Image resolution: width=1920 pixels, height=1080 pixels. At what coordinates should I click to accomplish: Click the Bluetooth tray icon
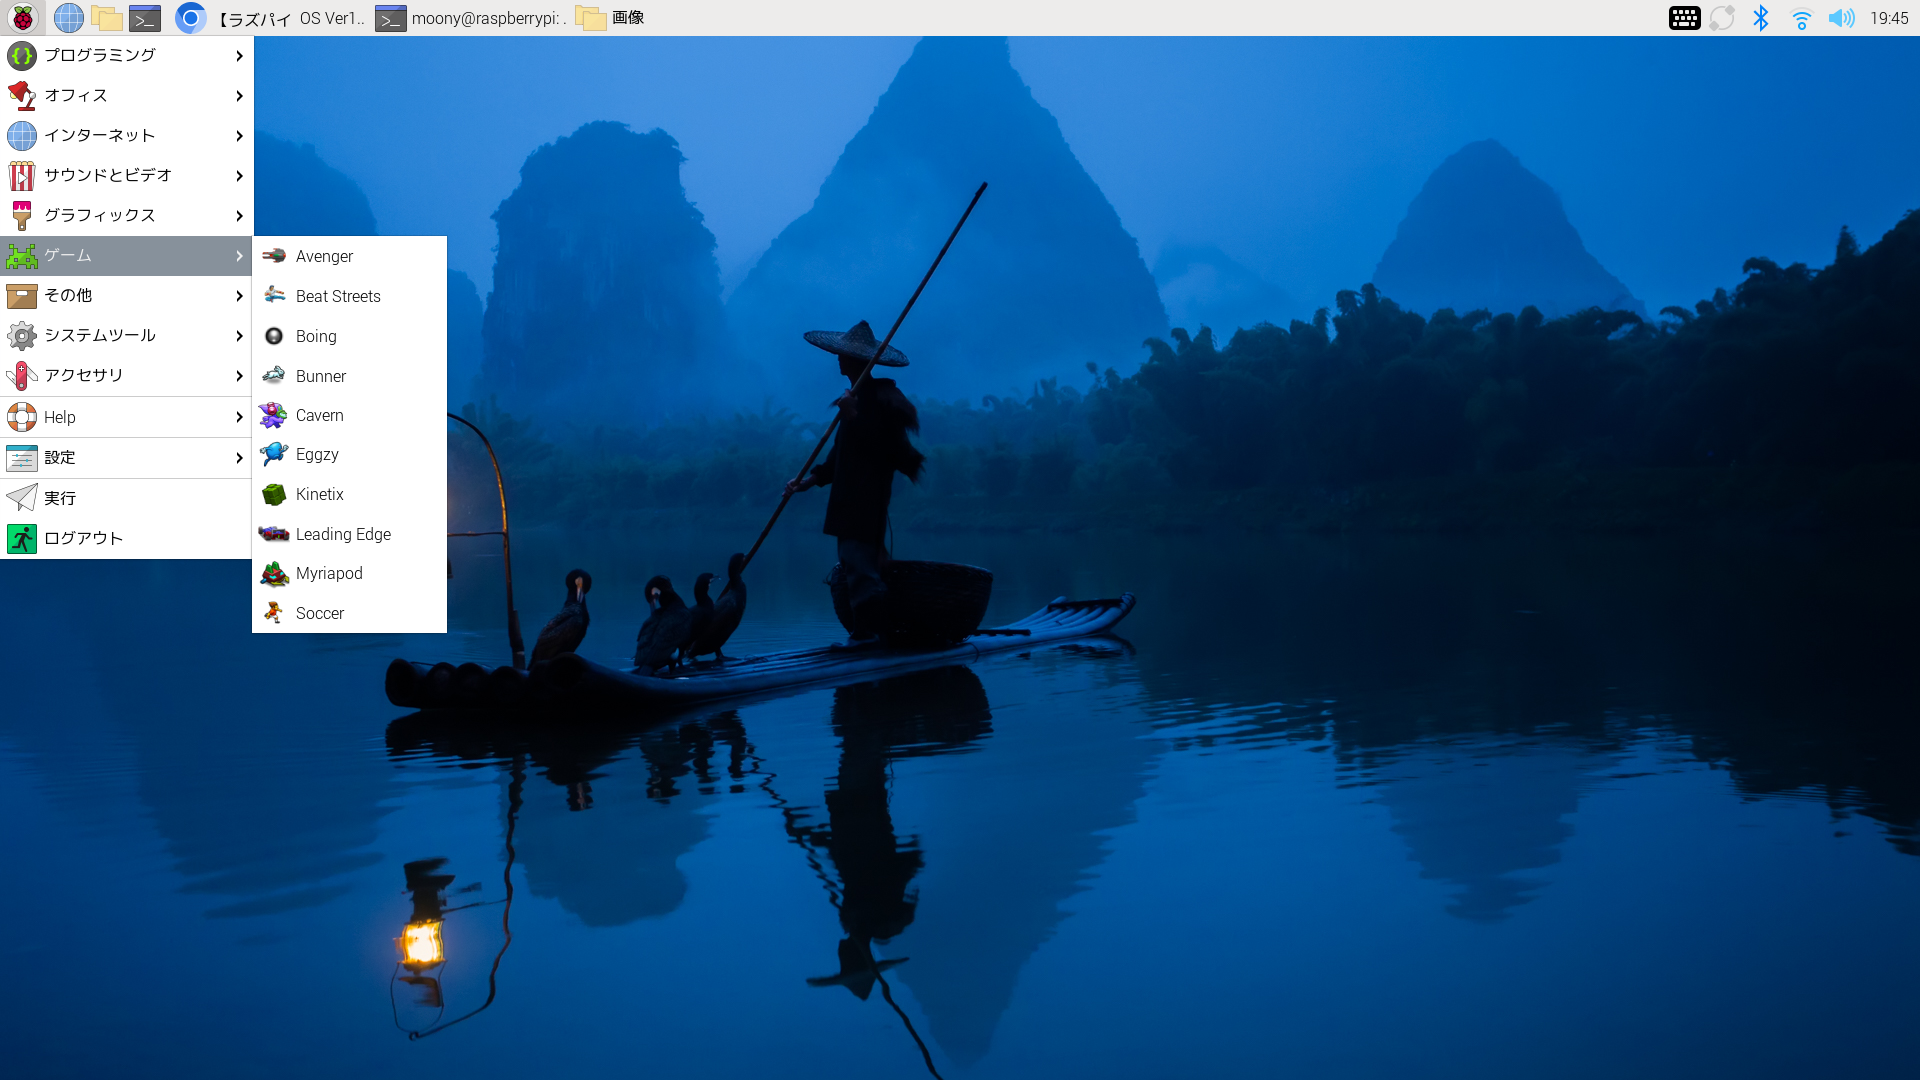[1761, 18]
